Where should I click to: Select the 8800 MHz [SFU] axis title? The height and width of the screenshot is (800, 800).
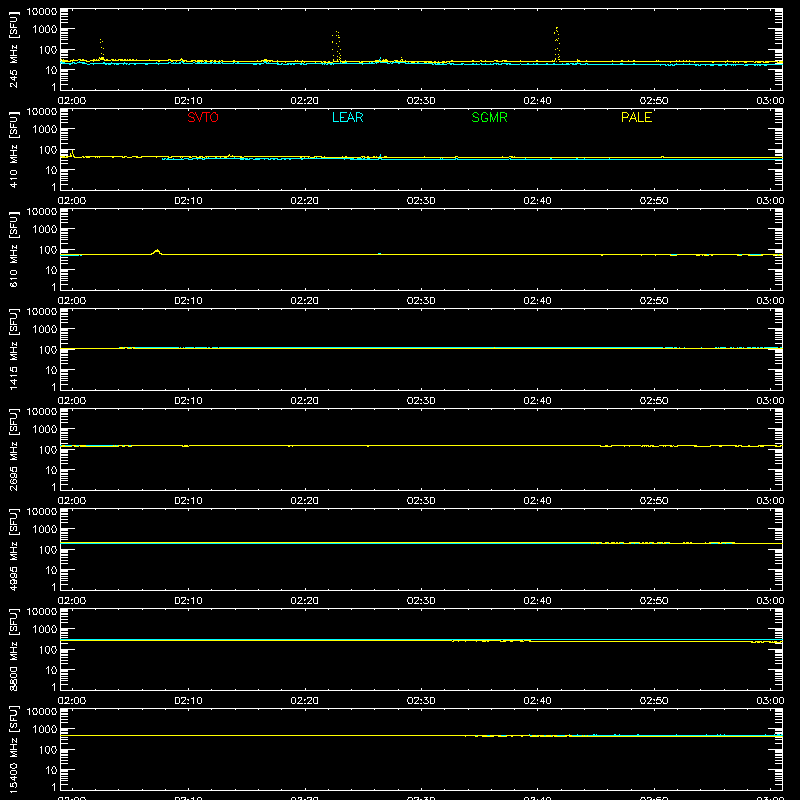click(x=14, y=649)
